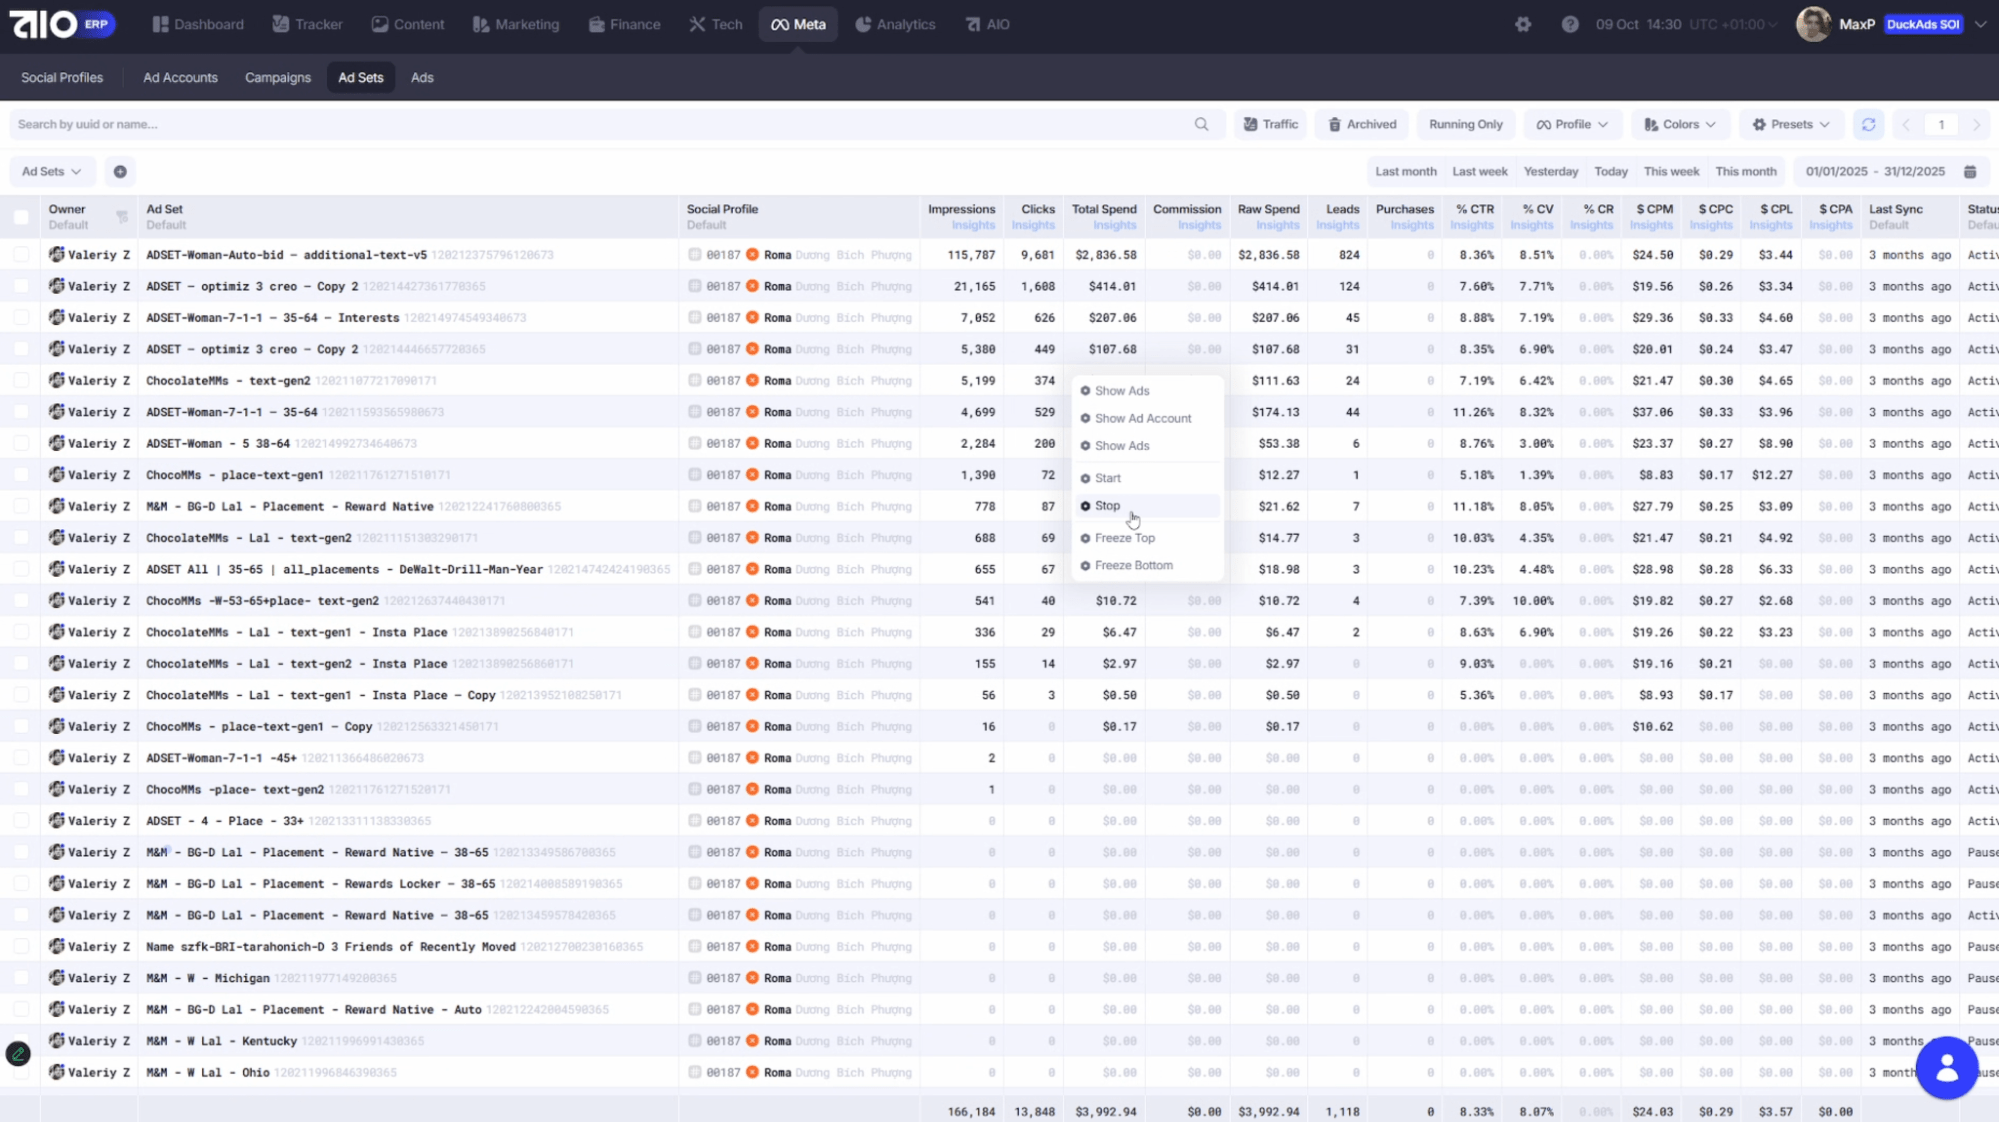Open the blue support chat bubble
The height and width of the screenshot is (1123, 1999).
click(x=1946, y=1068)
